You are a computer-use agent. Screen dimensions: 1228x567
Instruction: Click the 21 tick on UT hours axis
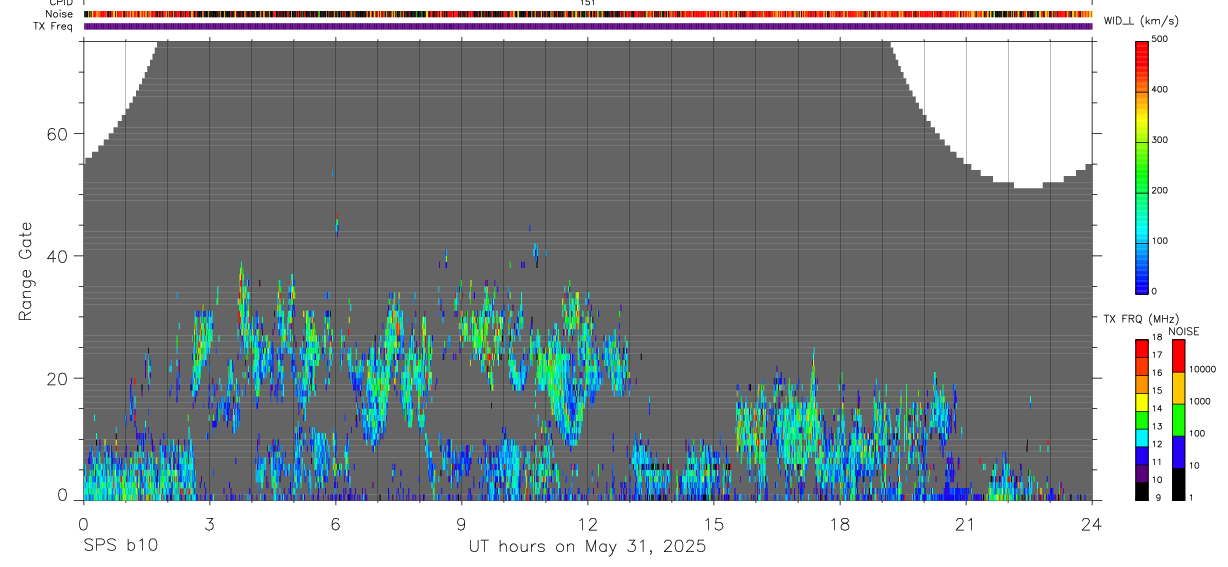(965, 524)
